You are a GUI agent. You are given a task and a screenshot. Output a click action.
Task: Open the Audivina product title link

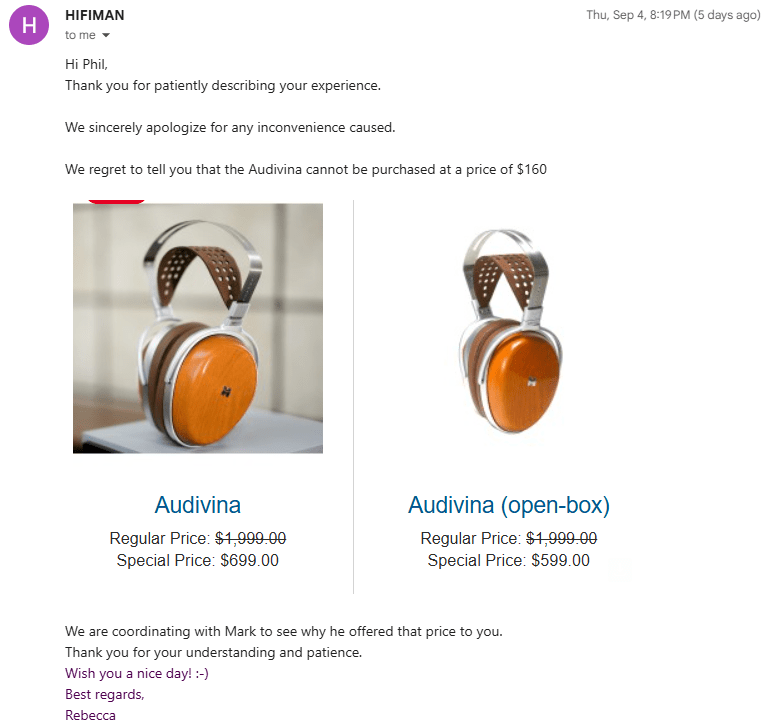pyautogui.click(x=198, y=505)
